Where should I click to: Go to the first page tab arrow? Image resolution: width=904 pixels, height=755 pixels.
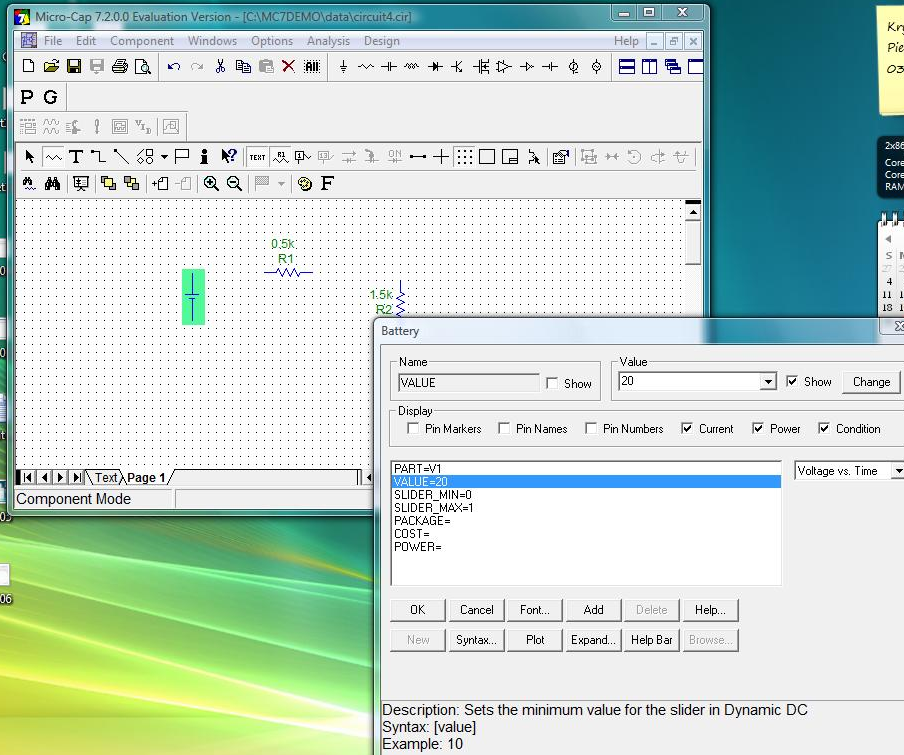tap(27, 477)
